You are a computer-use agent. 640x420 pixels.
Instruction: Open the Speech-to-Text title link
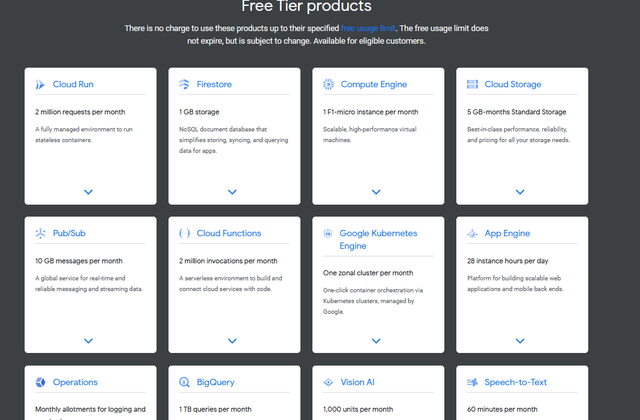pos(516,382)
